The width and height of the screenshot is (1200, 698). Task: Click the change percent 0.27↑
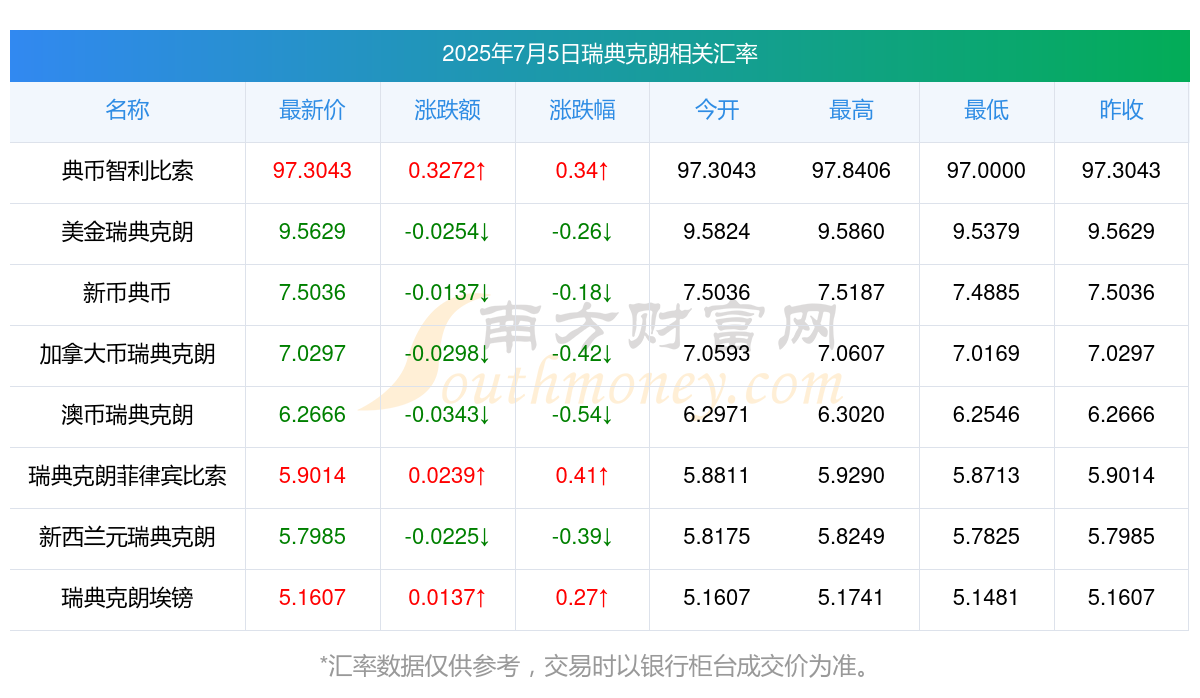(x=582, y=598)
